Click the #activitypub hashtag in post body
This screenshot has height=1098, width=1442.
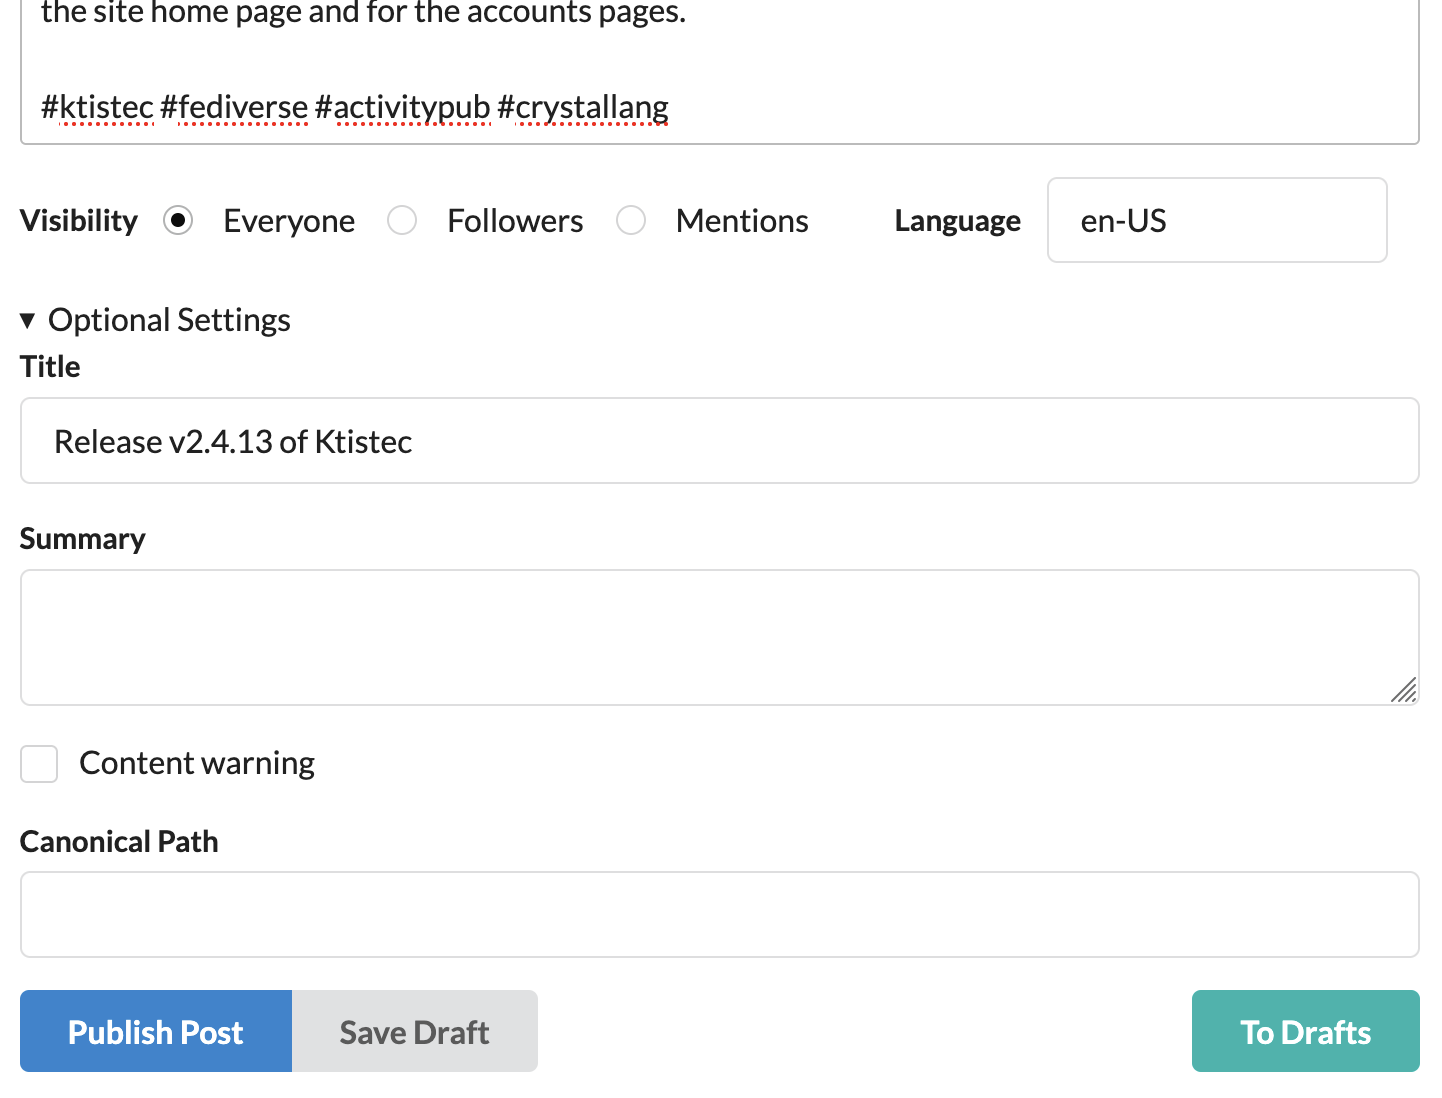click(x=402, y=107)
